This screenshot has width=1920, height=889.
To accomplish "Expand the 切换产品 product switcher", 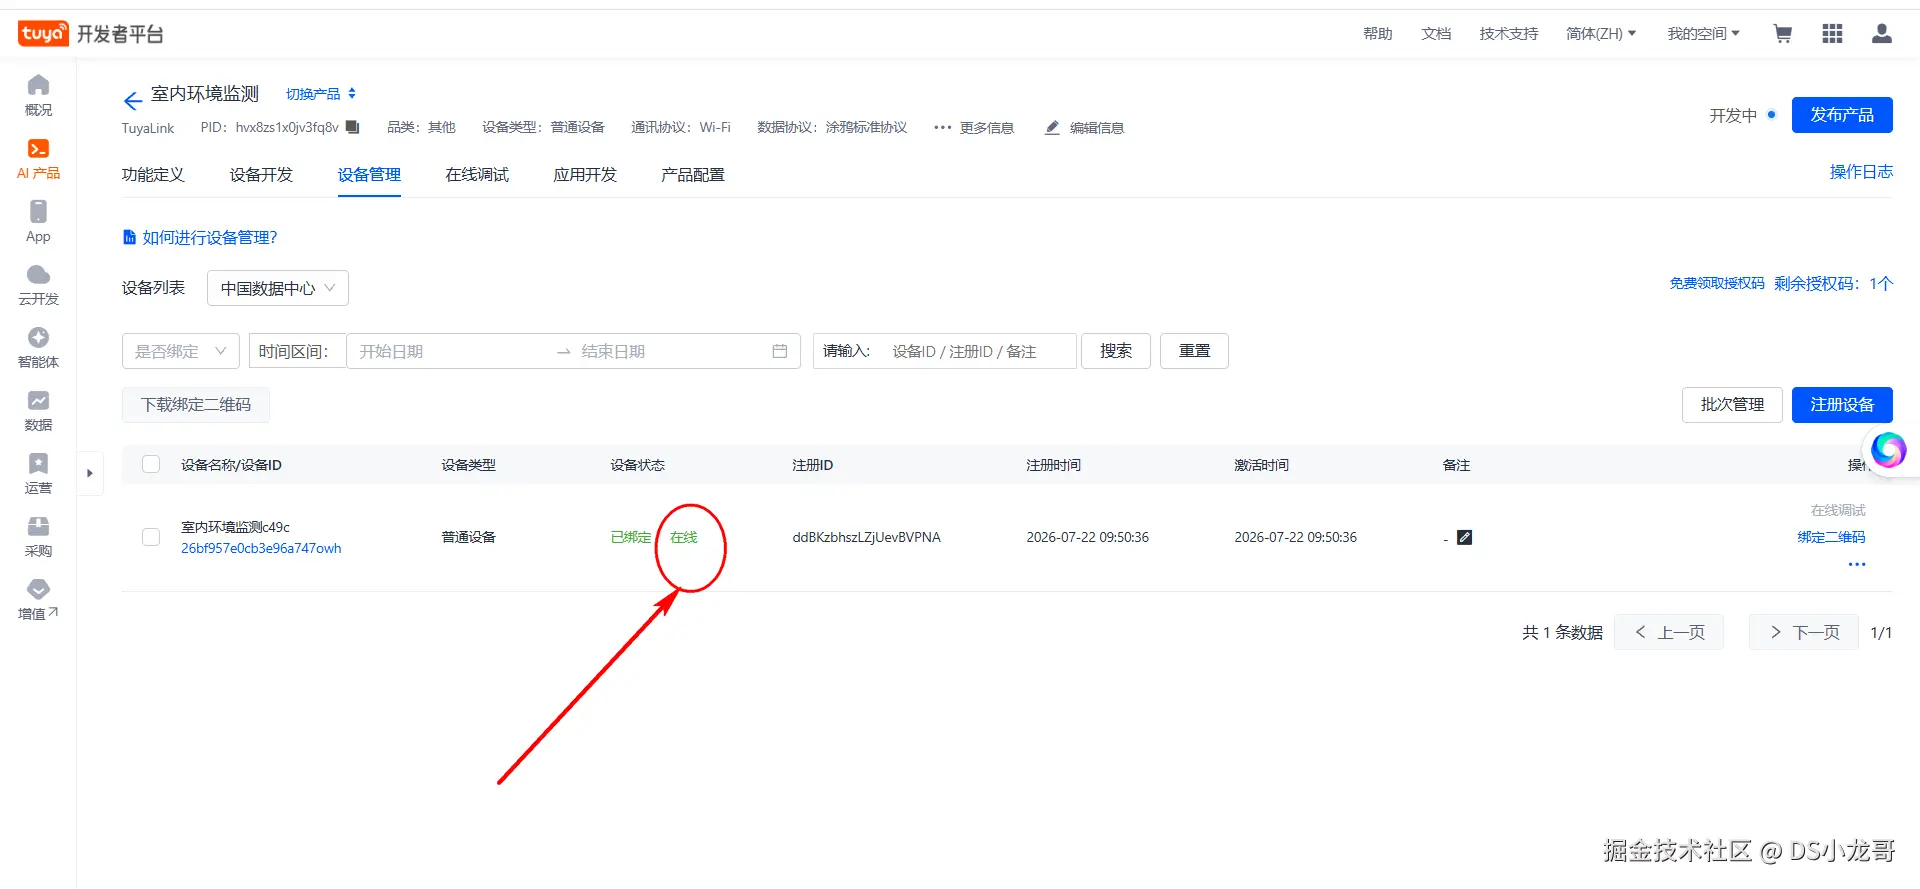I will pos(321,94).
